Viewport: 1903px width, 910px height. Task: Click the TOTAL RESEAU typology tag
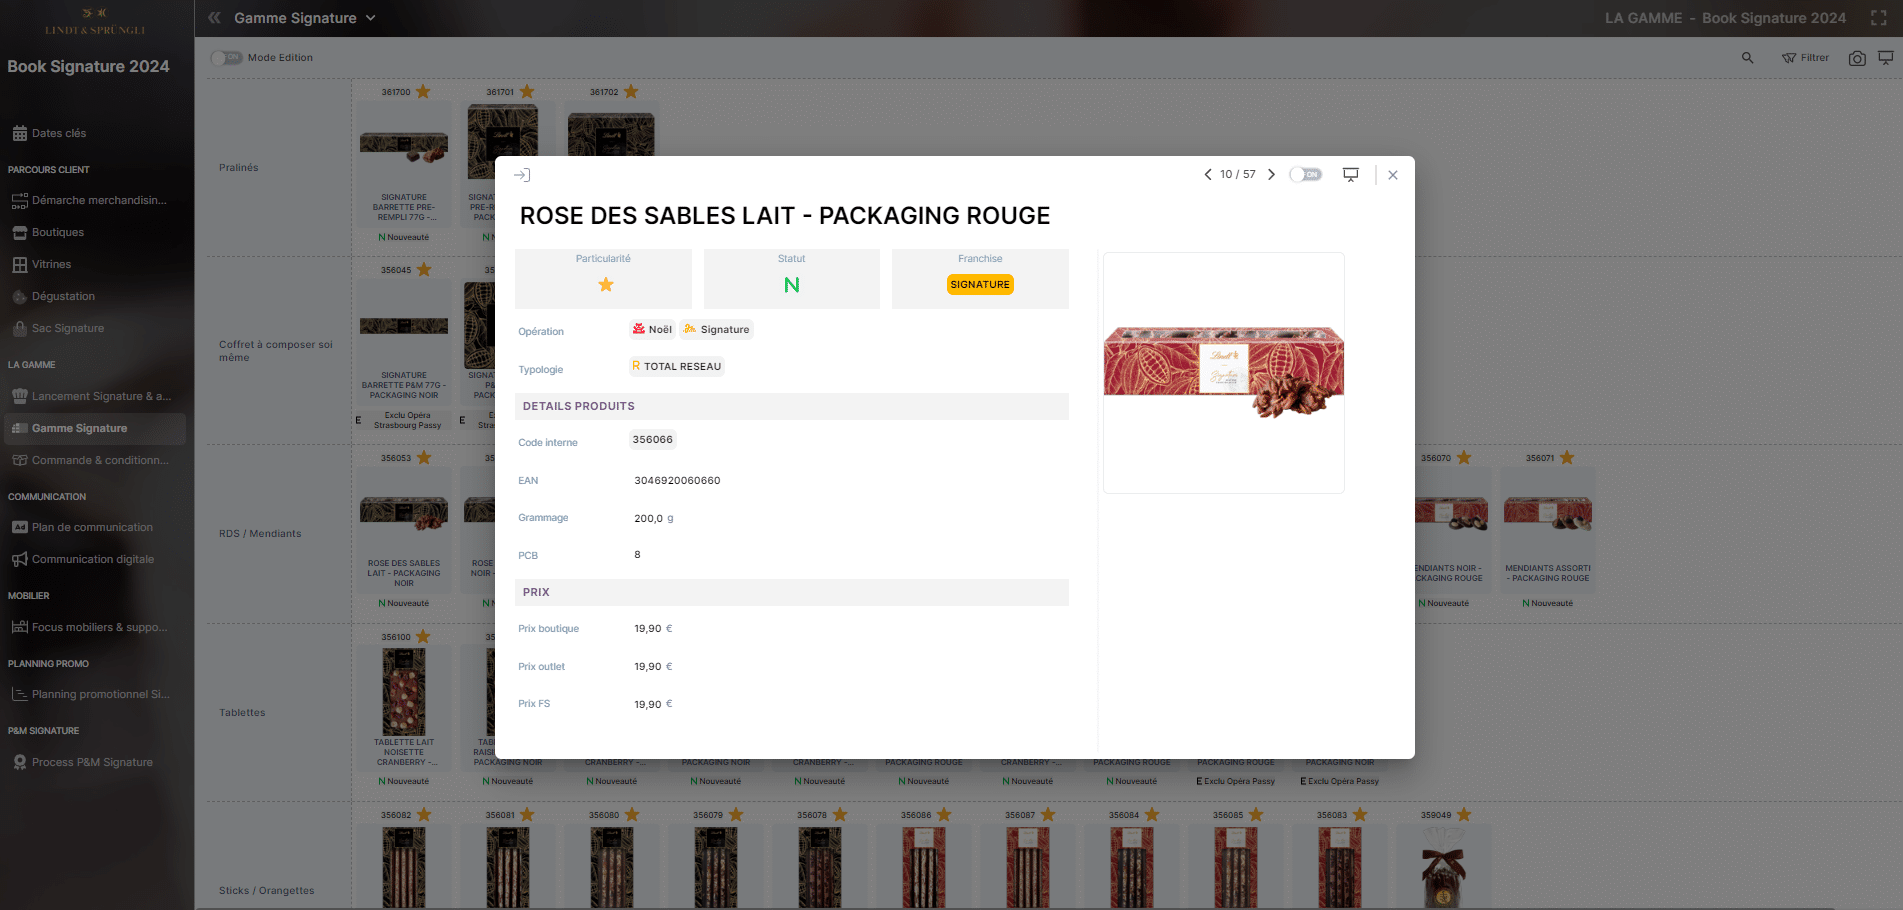[677, 366]
